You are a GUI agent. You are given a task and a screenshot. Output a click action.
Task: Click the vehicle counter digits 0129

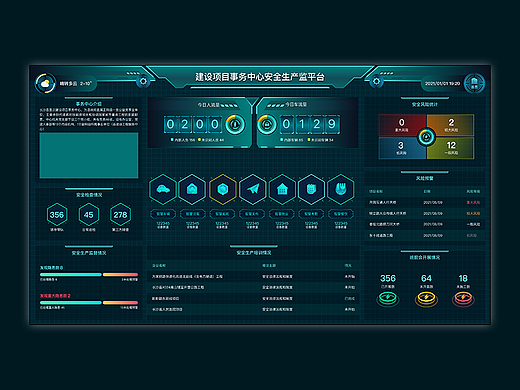click(x=310, y=124)
